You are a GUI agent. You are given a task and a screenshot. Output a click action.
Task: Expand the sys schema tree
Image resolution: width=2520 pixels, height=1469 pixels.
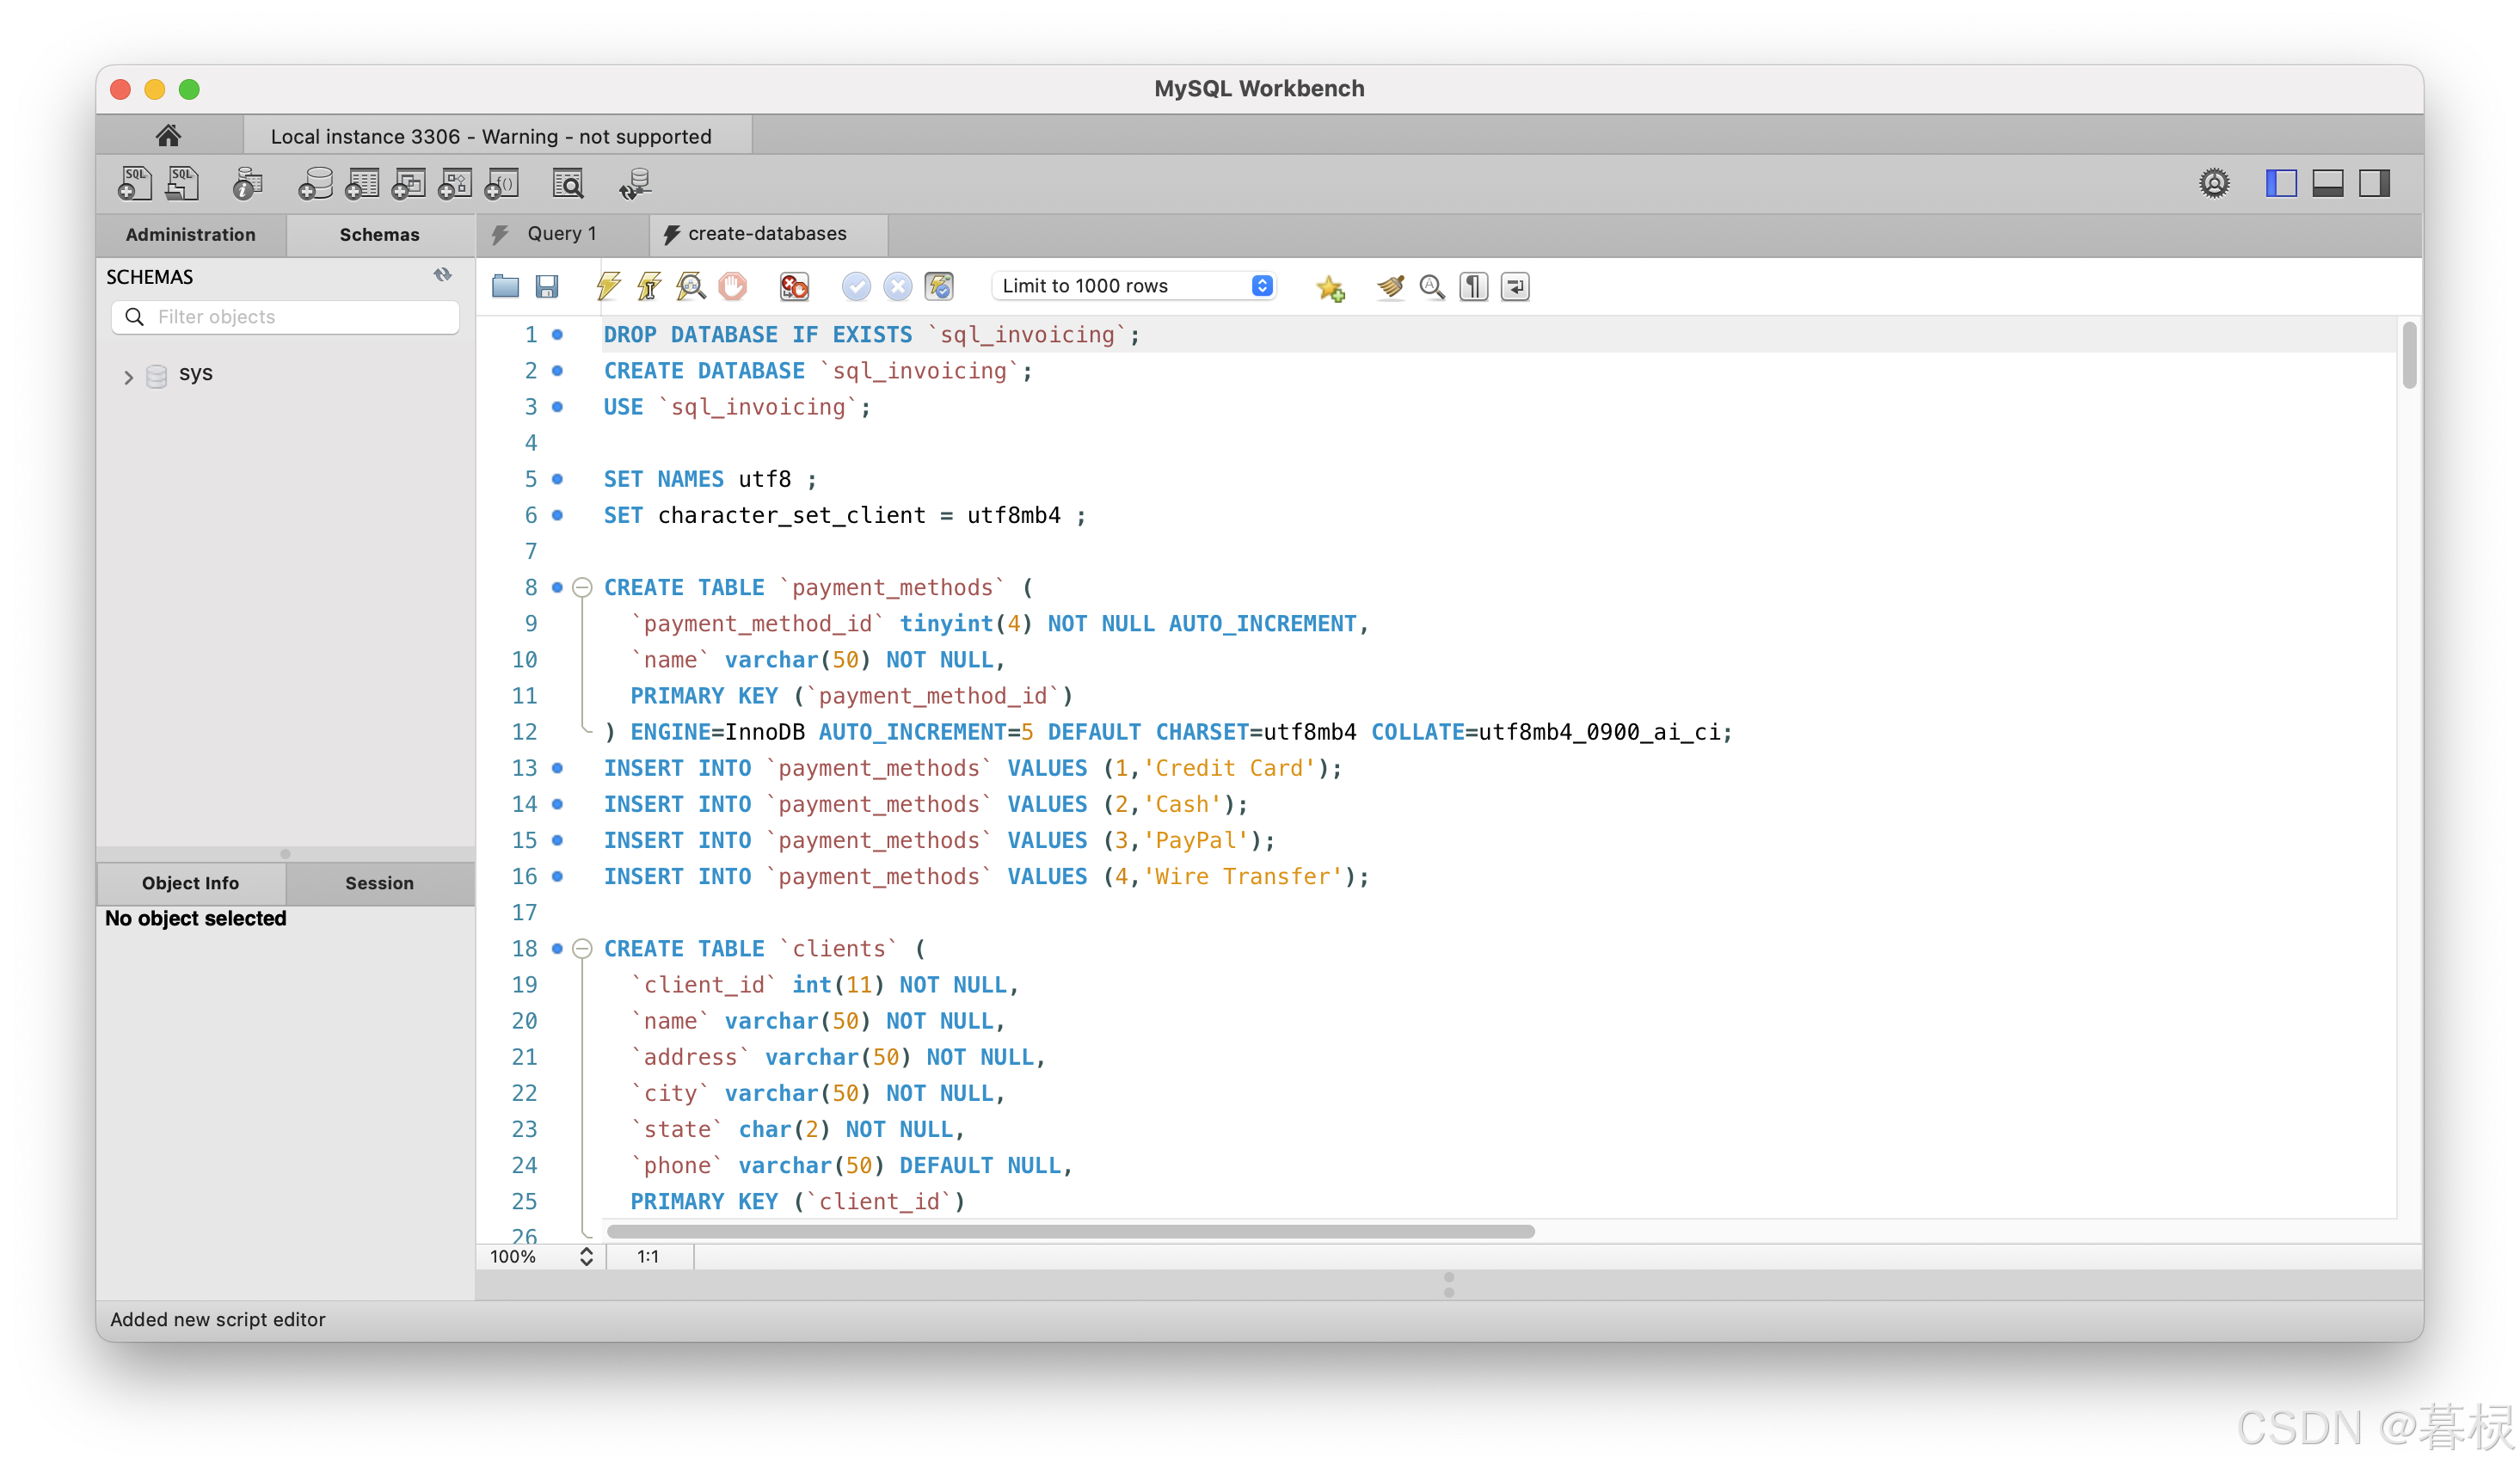tap(128, 377)
